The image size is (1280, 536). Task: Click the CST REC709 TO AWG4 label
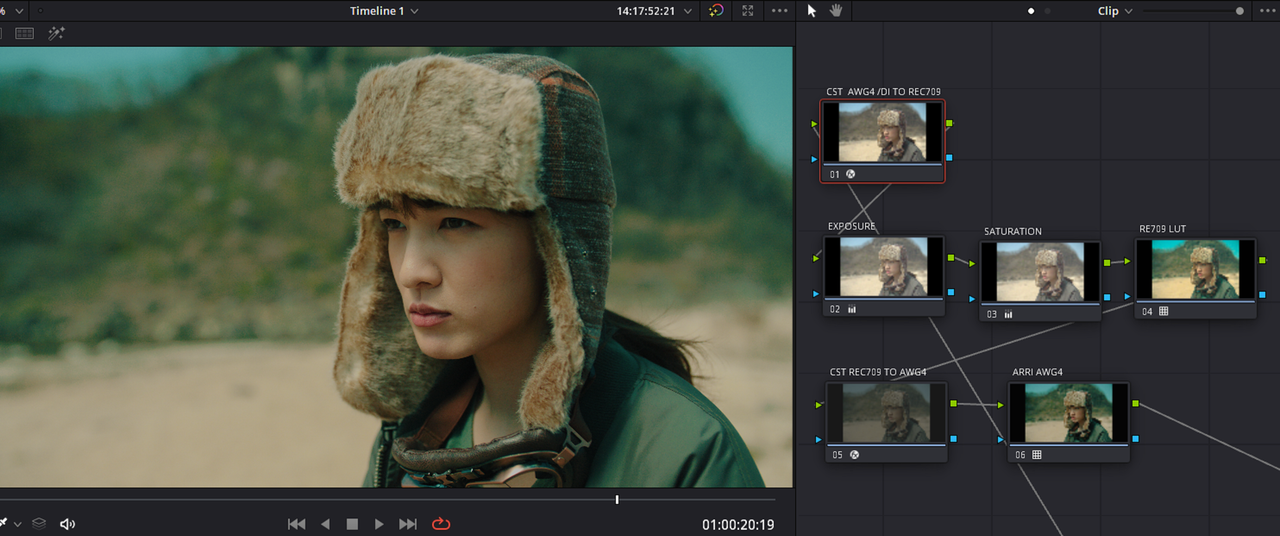878,372
